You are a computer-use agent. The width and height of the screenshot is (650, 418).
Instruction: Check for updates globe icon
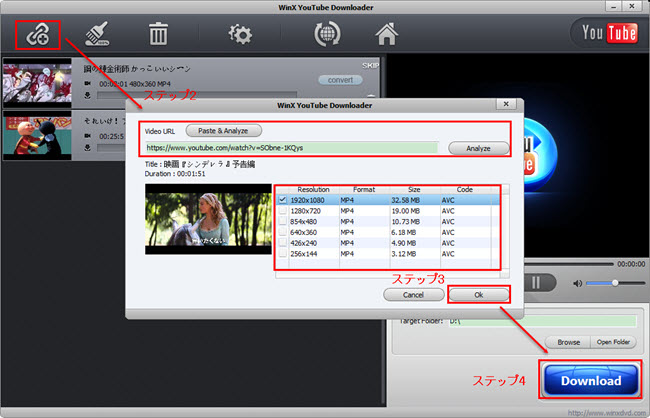[327, 34]
